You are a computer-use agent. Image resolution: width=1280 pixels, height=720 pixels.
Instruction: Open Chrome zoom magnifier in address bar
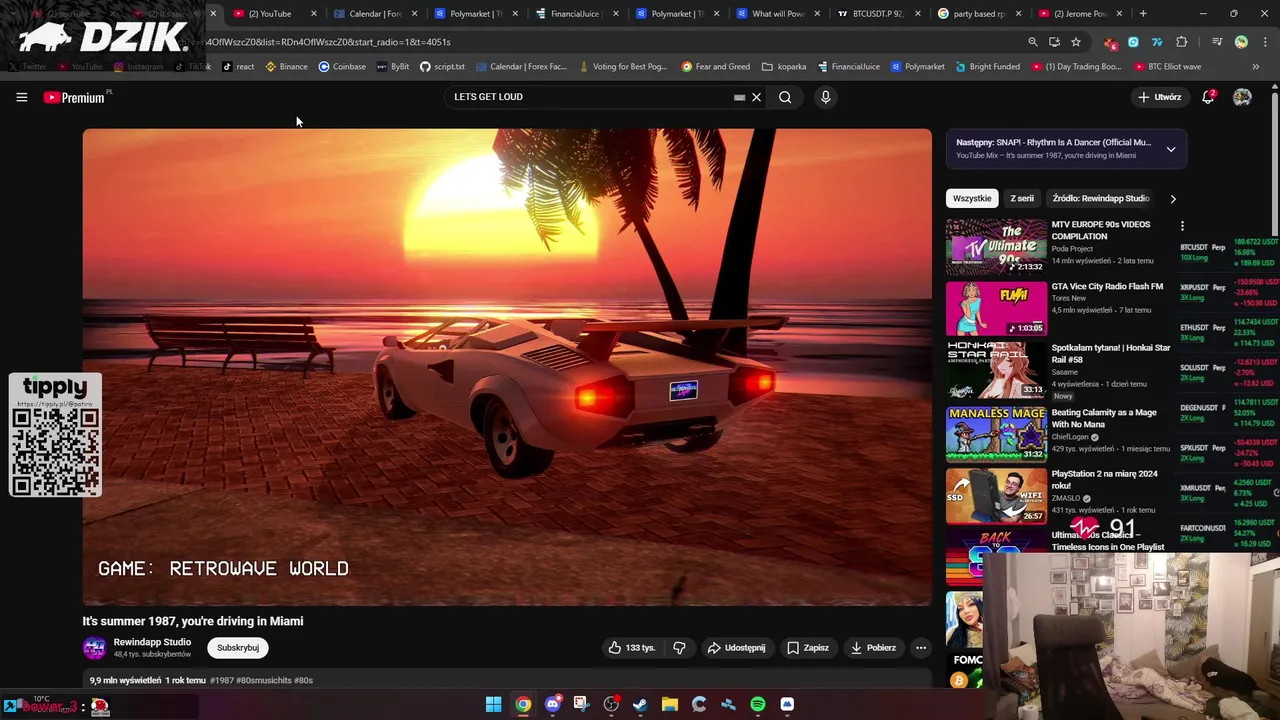(x=1033, y=42)
